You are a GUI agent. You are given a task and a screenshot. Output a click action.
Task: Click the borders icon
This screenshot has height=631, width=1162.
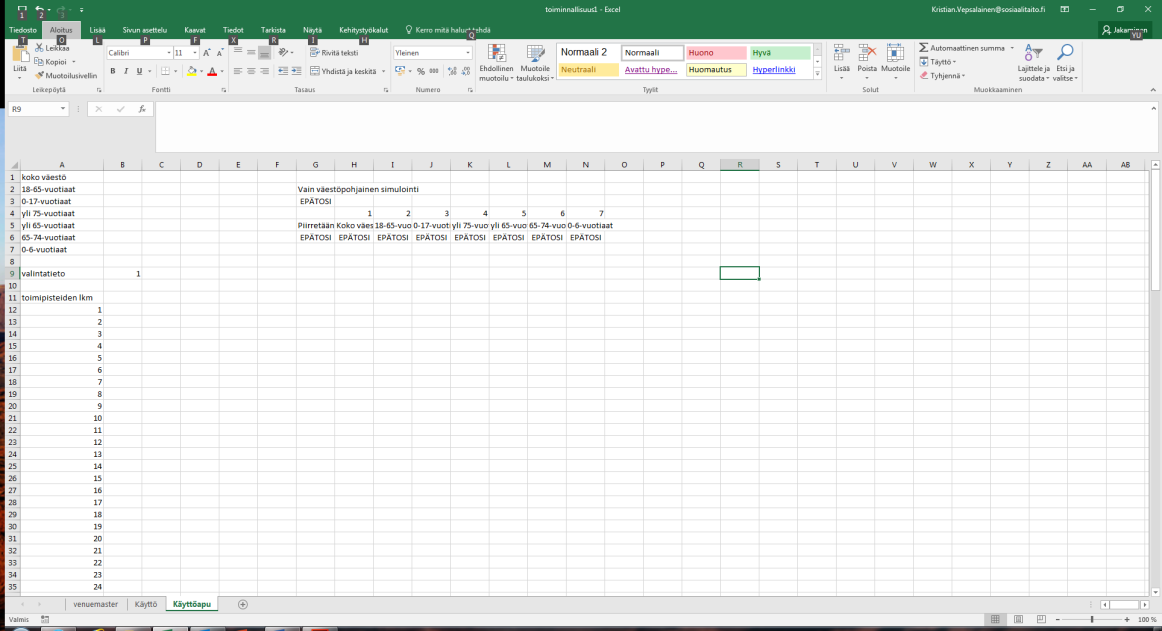(x=165, y=71)
